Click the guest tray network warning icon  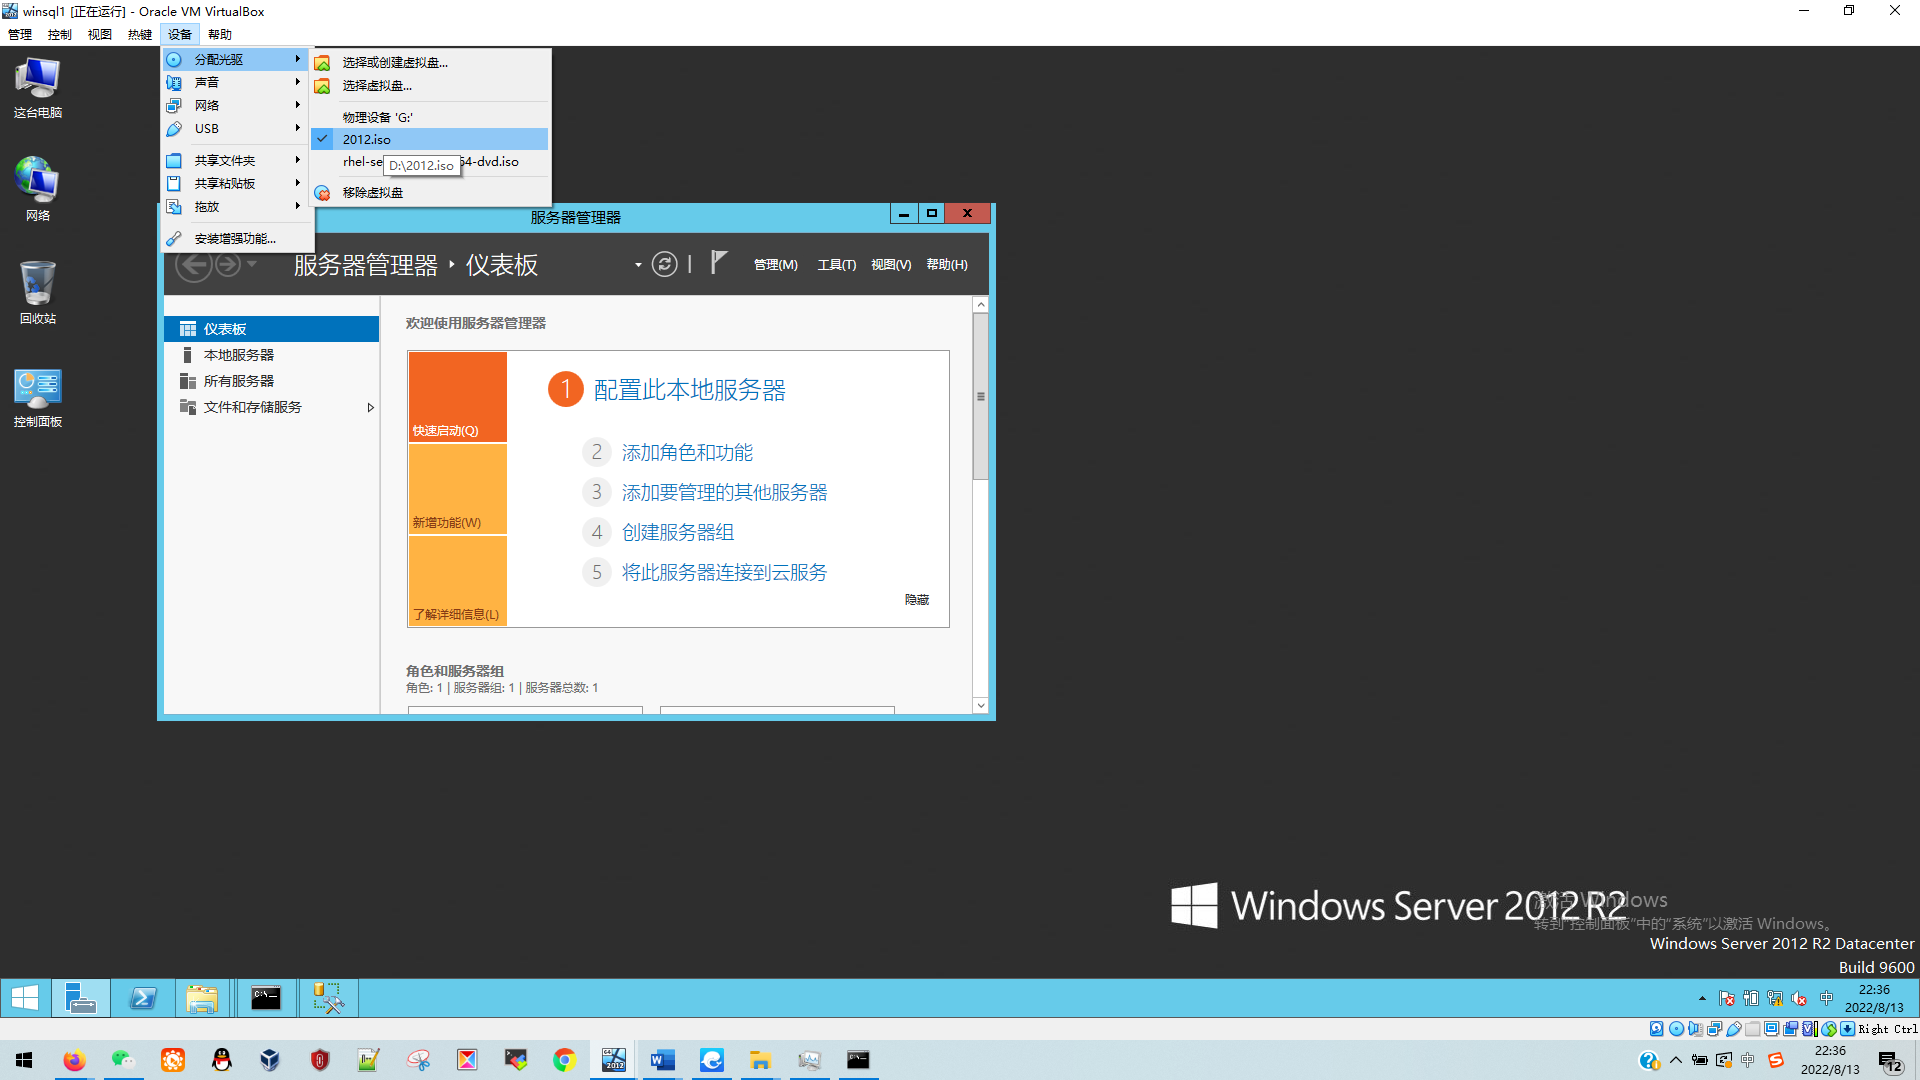coord(1775,998)
